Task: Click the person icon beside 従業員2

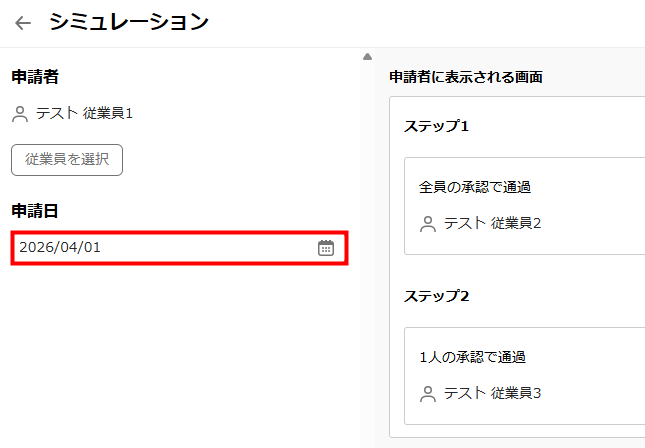Action: [428, 224]
